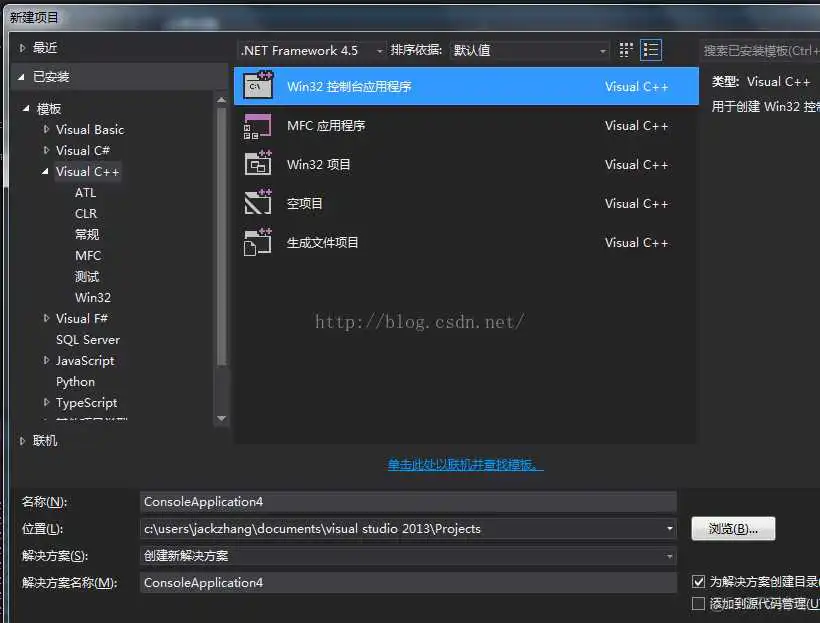
Task: Select the 生成文件项目 template name
Action: click(322, 243)
